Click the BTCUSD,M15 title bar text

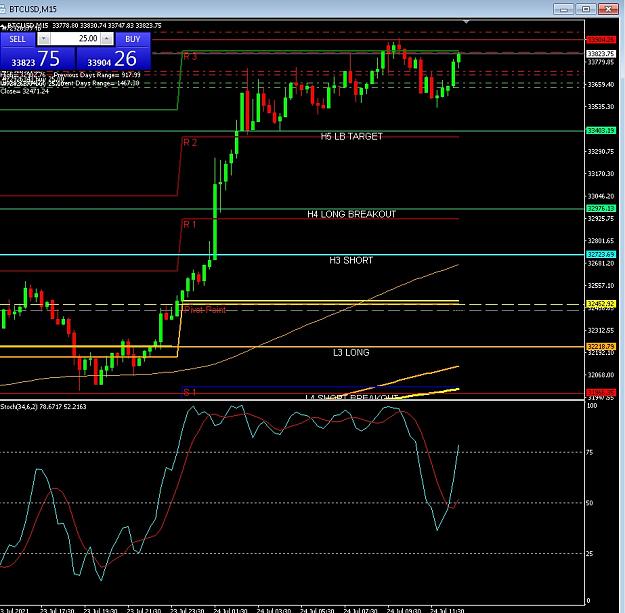33,9
